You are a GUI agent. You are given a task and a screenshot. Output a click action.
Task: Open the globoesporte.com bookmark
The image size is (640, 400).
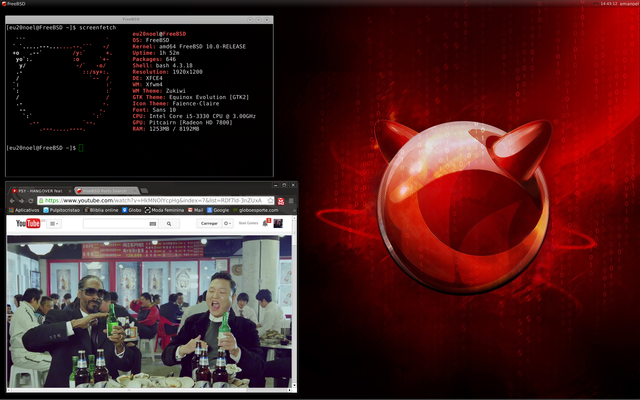[256, 210]
